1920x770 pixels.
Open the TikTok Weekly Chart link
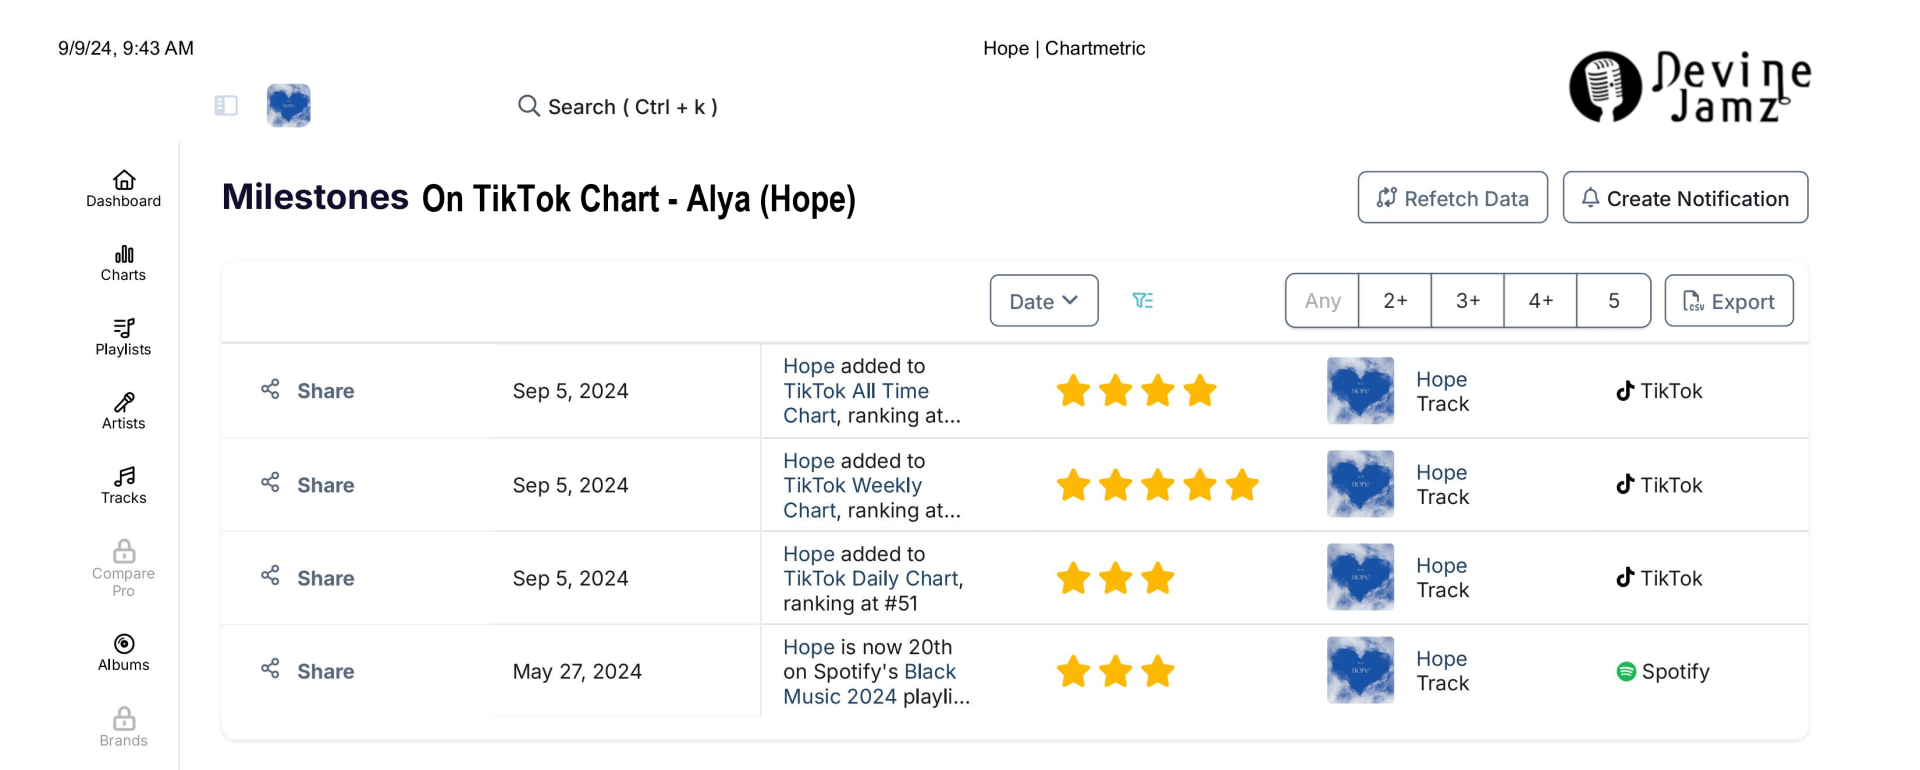[852, 486]
